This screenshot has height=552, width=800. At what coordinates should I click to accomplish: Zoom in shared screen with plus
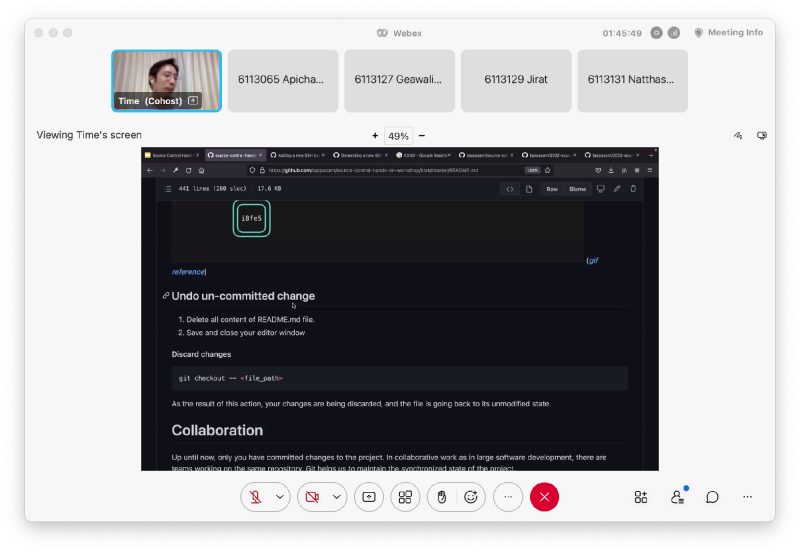click(x=375, y=136)
